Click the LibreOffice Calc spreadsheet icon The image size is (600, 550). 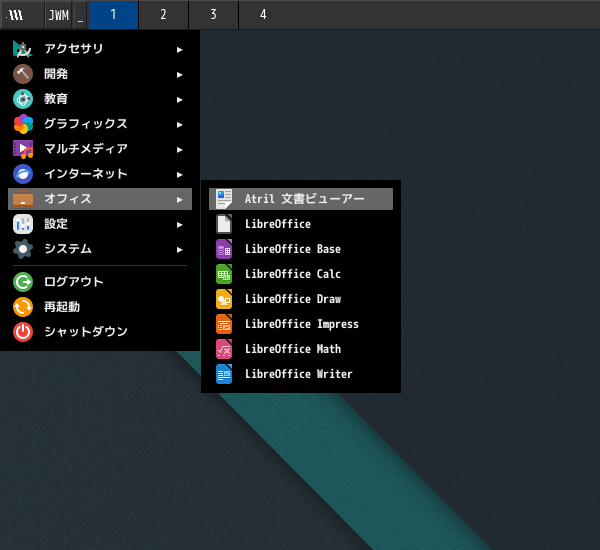(x=224, y=274)
